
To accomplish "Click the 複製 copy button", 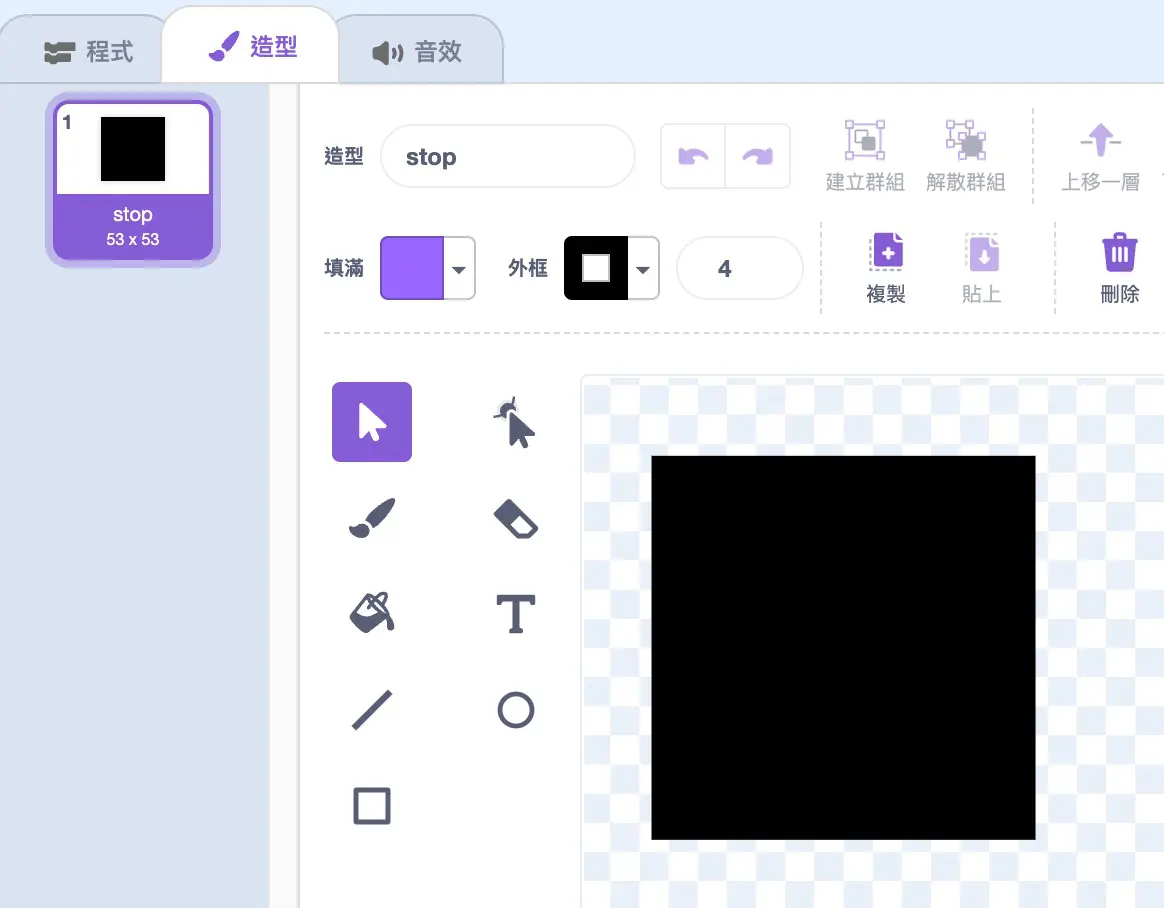I will 885,268.
